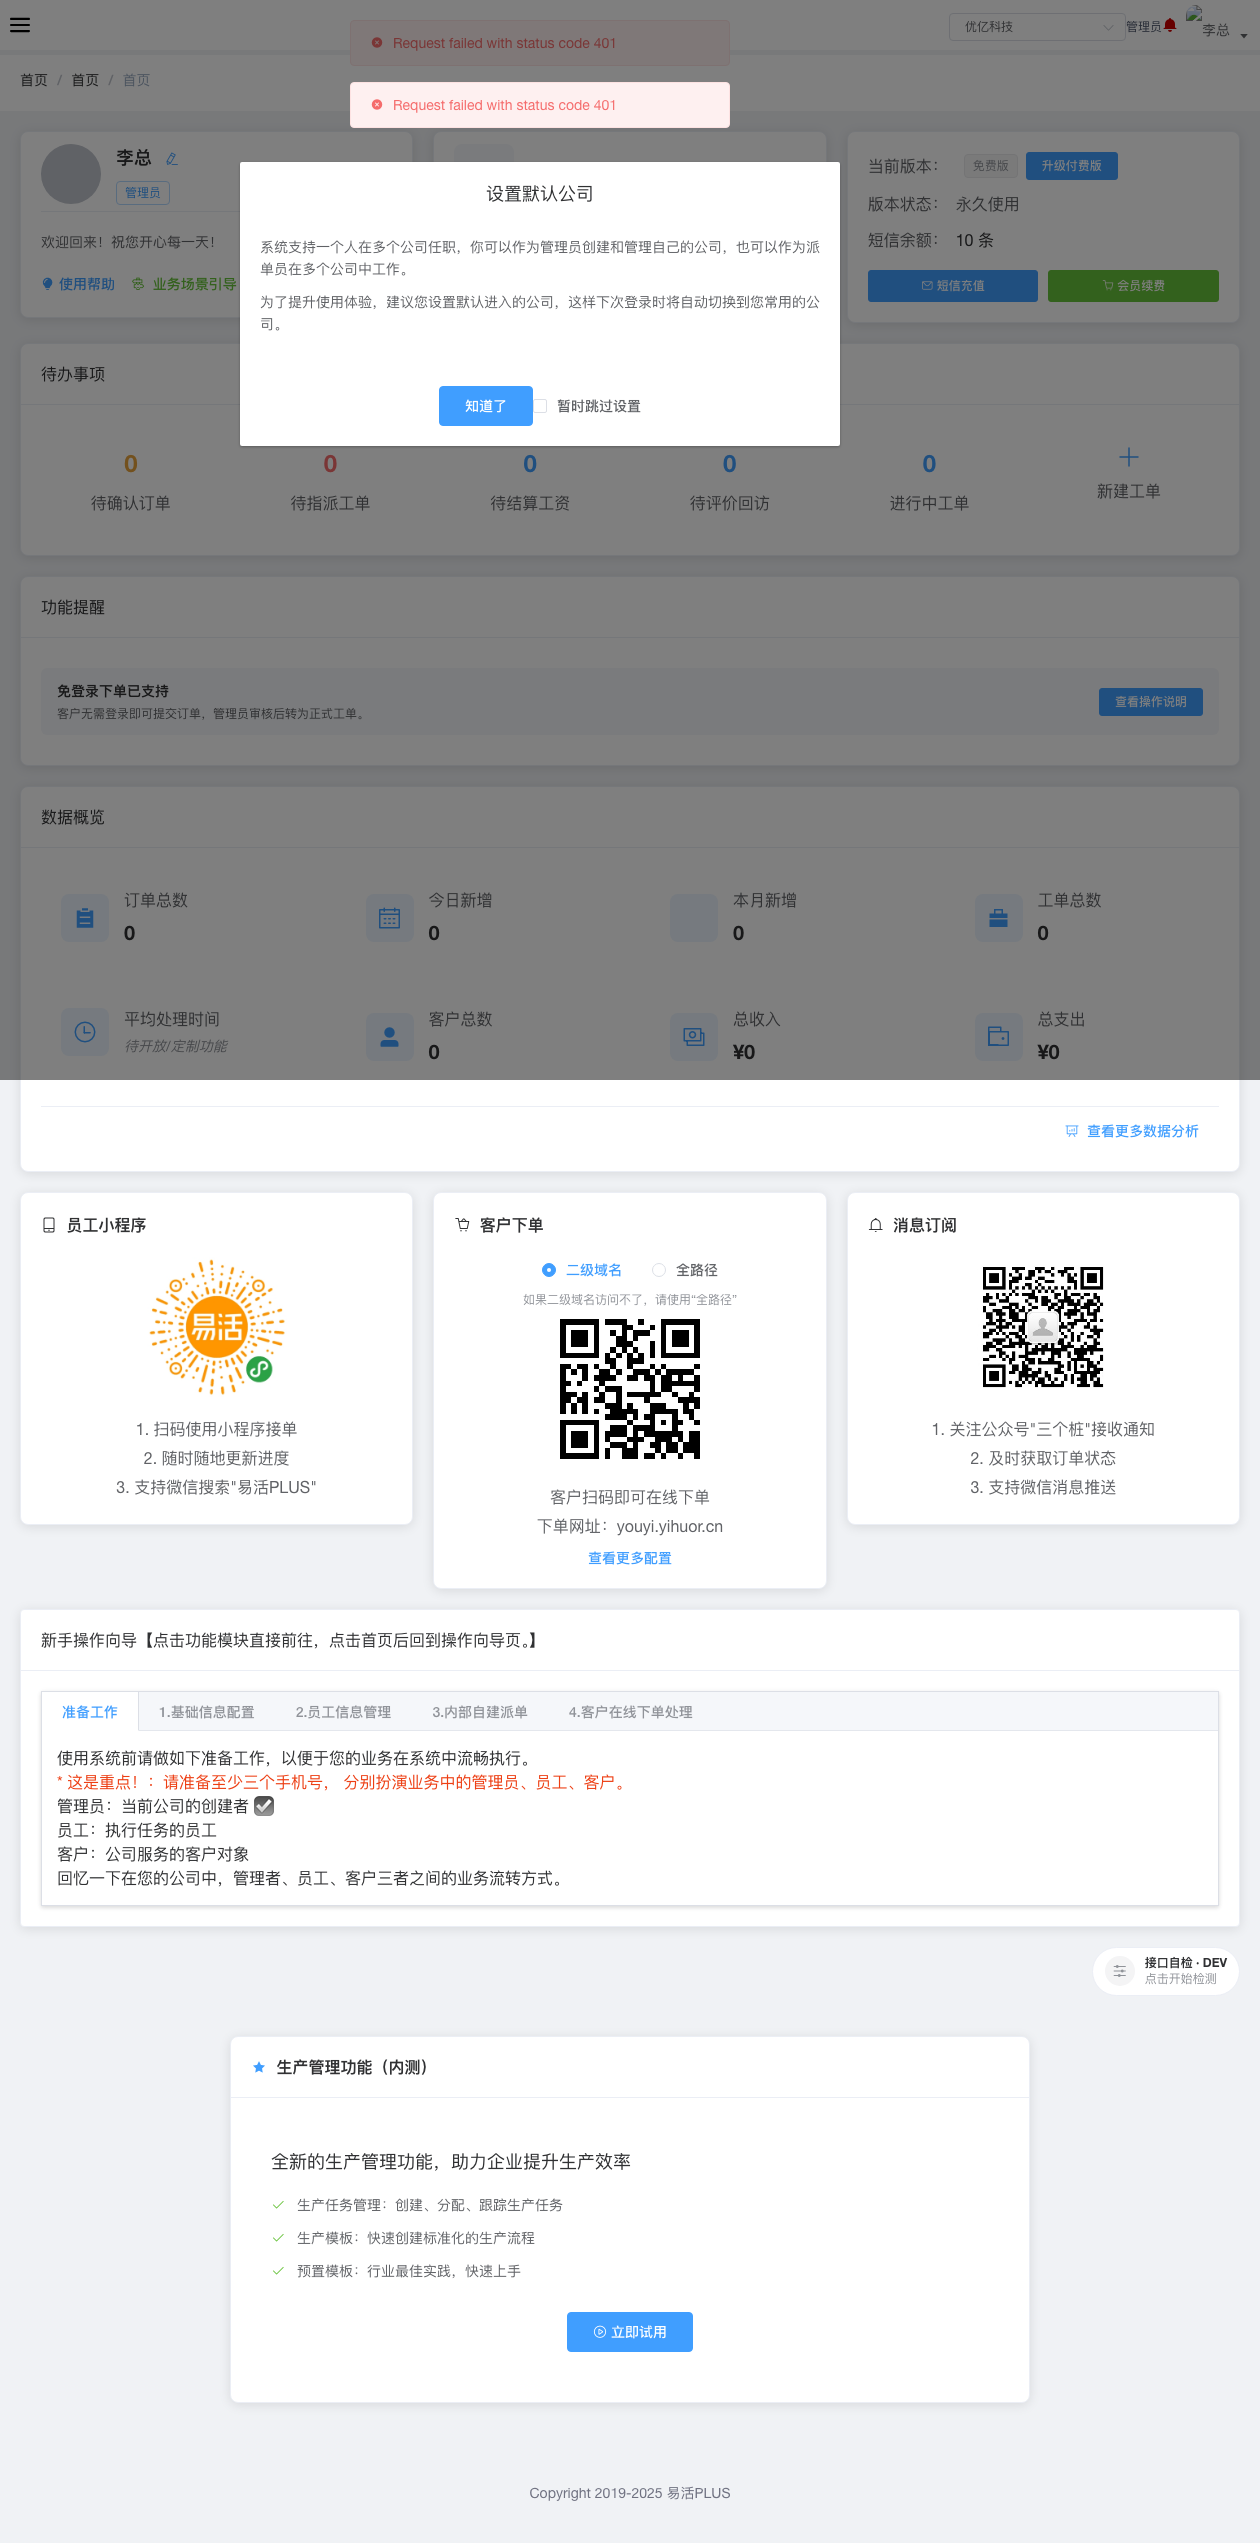
Task: Switch to the 3.内部自建派单 tab
Action: [479, 1712]
